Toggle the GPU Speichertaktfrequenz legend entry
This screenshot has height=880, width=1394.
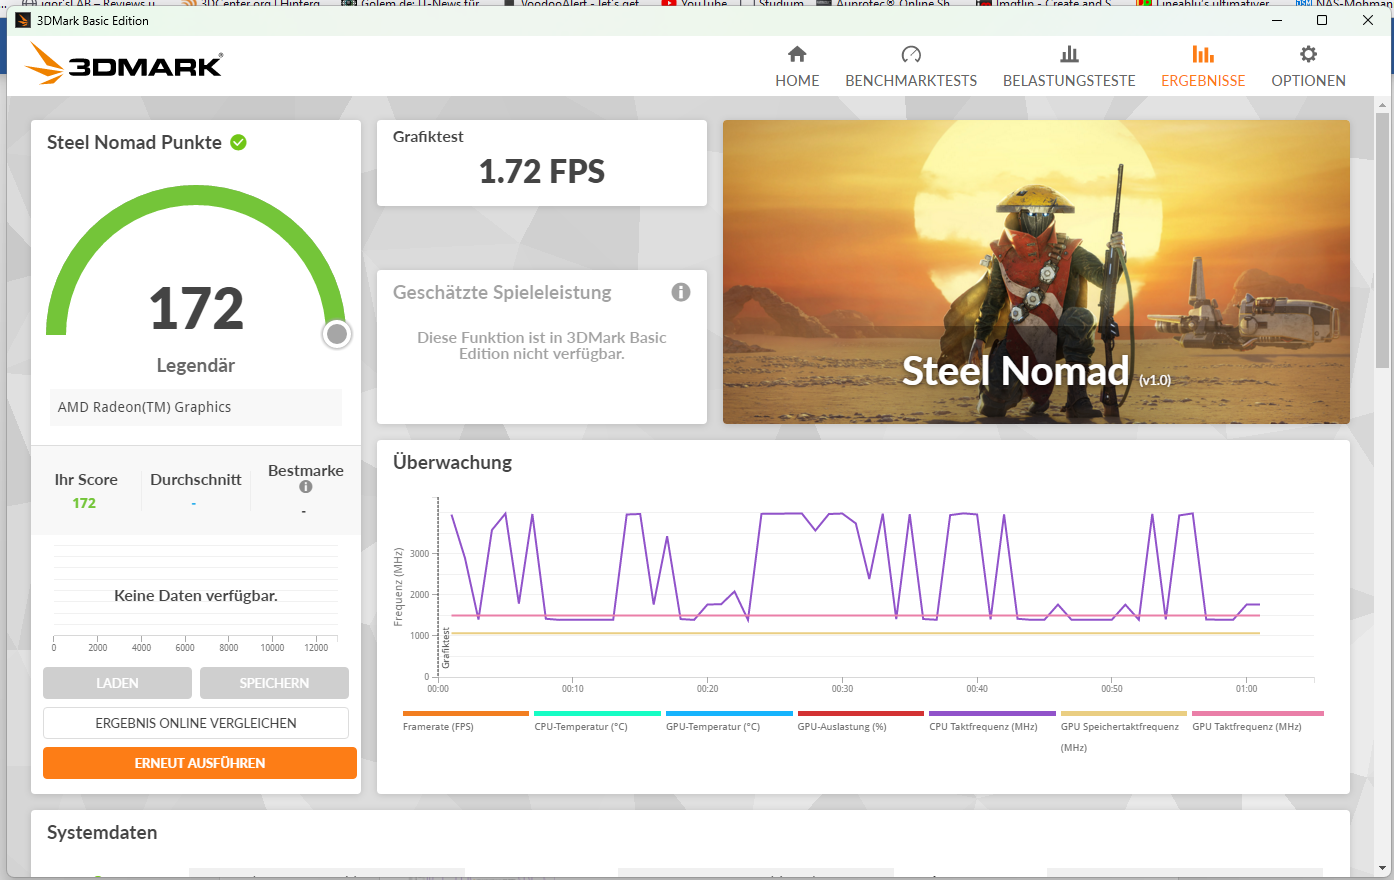pyautogui.click(x=1123, y=732)
